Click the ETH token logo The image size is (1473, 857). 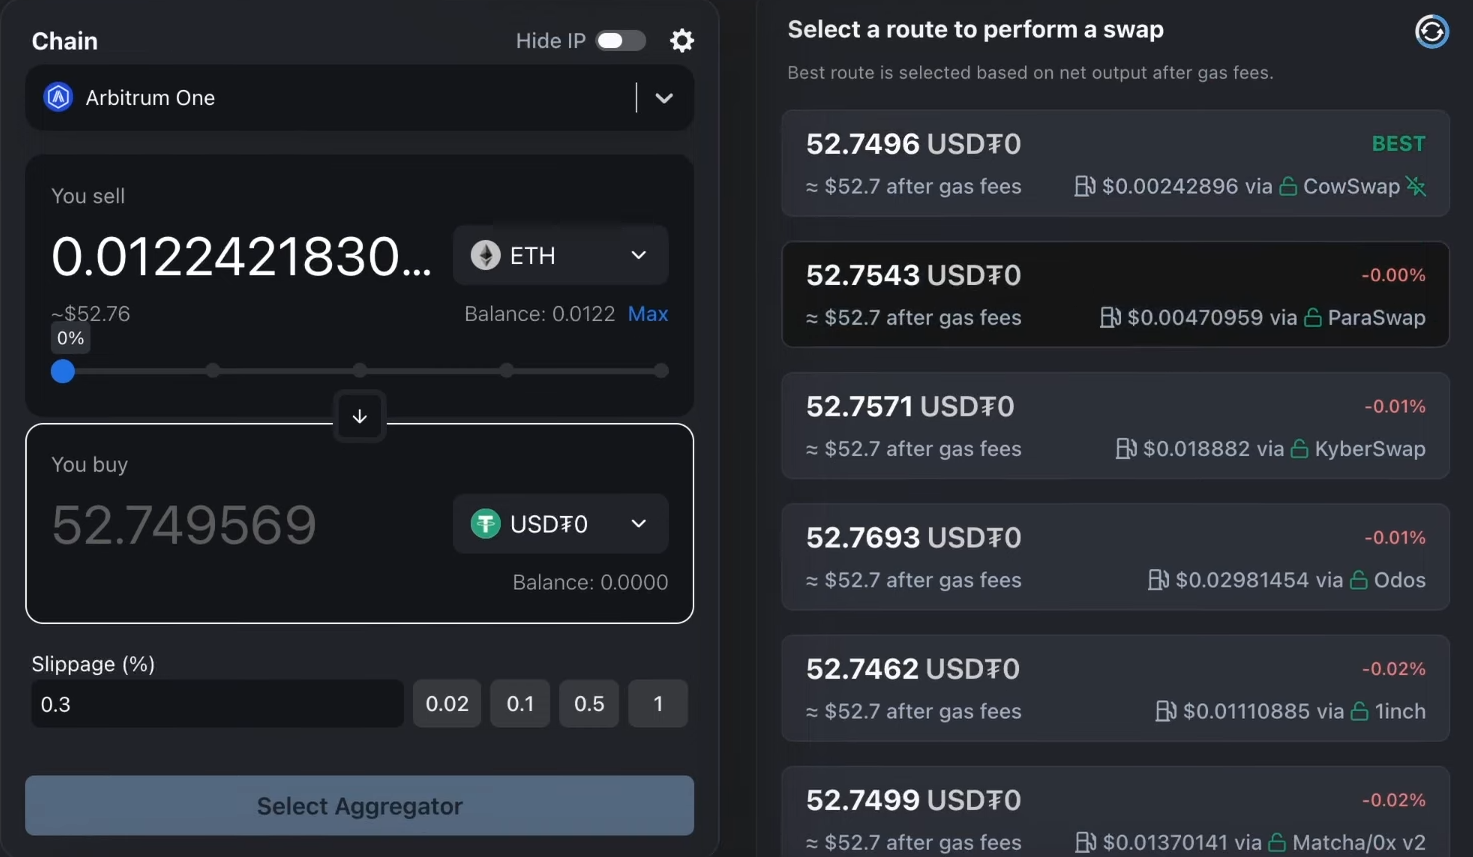(x=486, y=256)
